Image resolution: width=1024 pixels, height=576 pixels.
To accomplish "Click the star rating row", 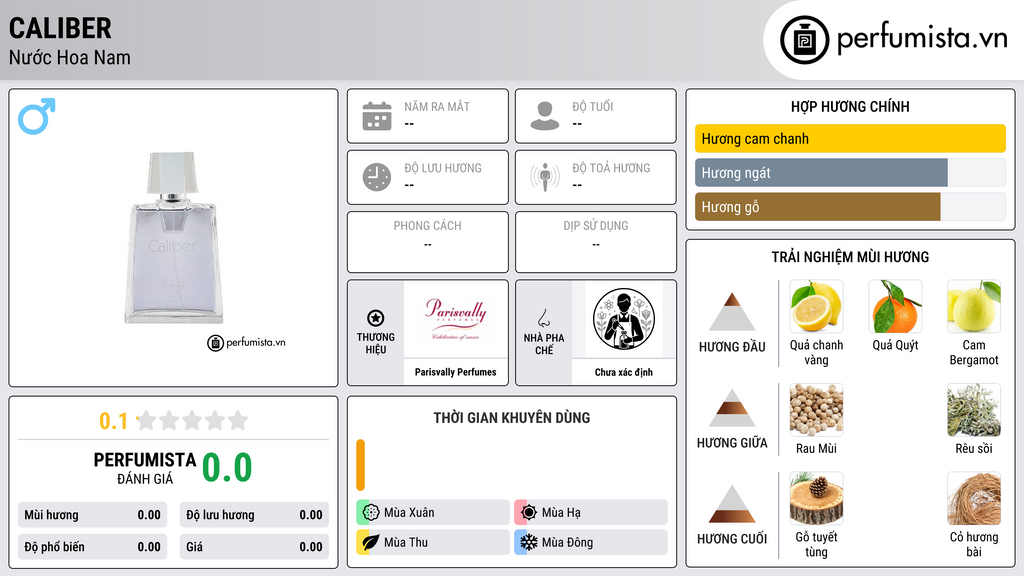I will pyautogui.click(x=192, y=420).
